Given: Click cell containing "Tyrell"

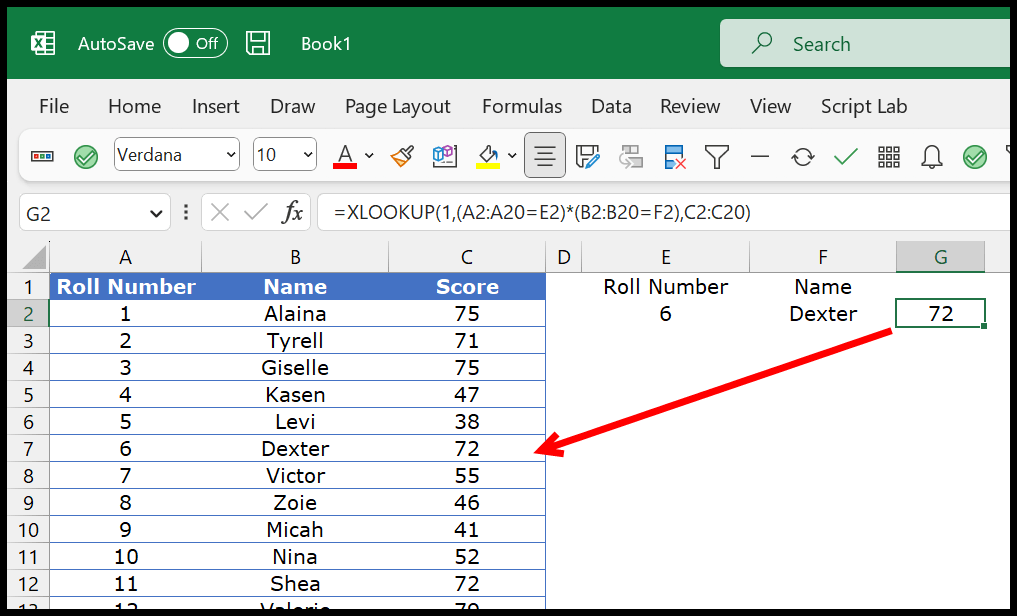Looking at the screenshot, I should (x=295, y=340).
